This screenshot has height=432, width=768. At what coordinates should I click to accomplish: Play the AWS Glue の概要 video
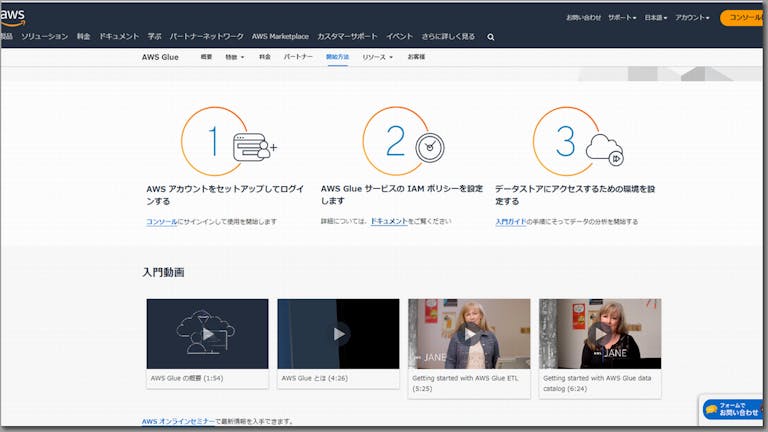tap(207, 334)
